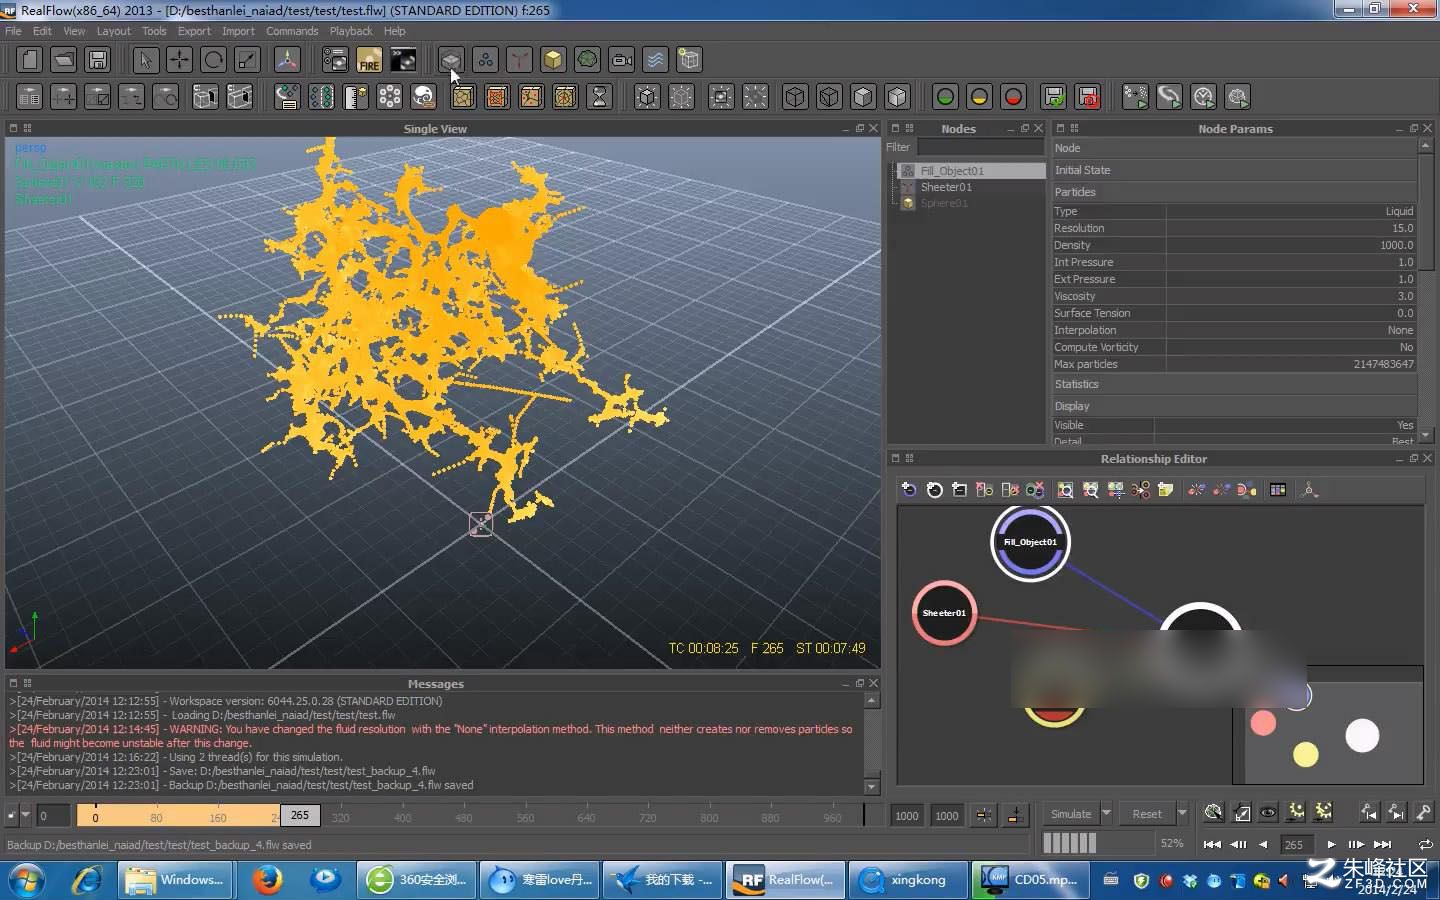Click the Sheeter01 node circle in Relationship Editor

pyautogui.click(x=944, y=613)
